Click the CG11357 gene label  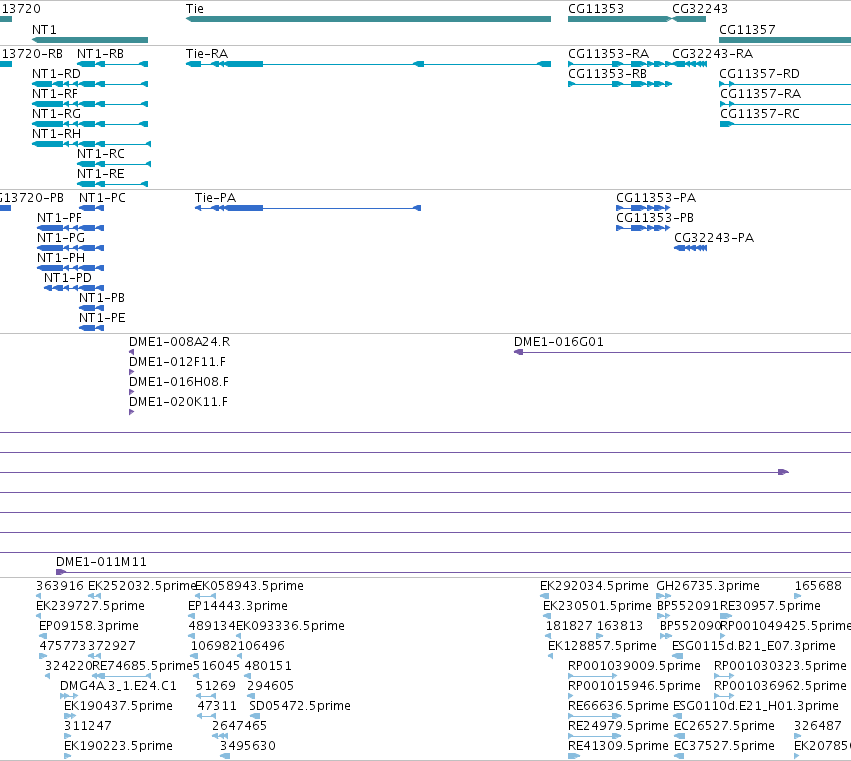[747, 29]
